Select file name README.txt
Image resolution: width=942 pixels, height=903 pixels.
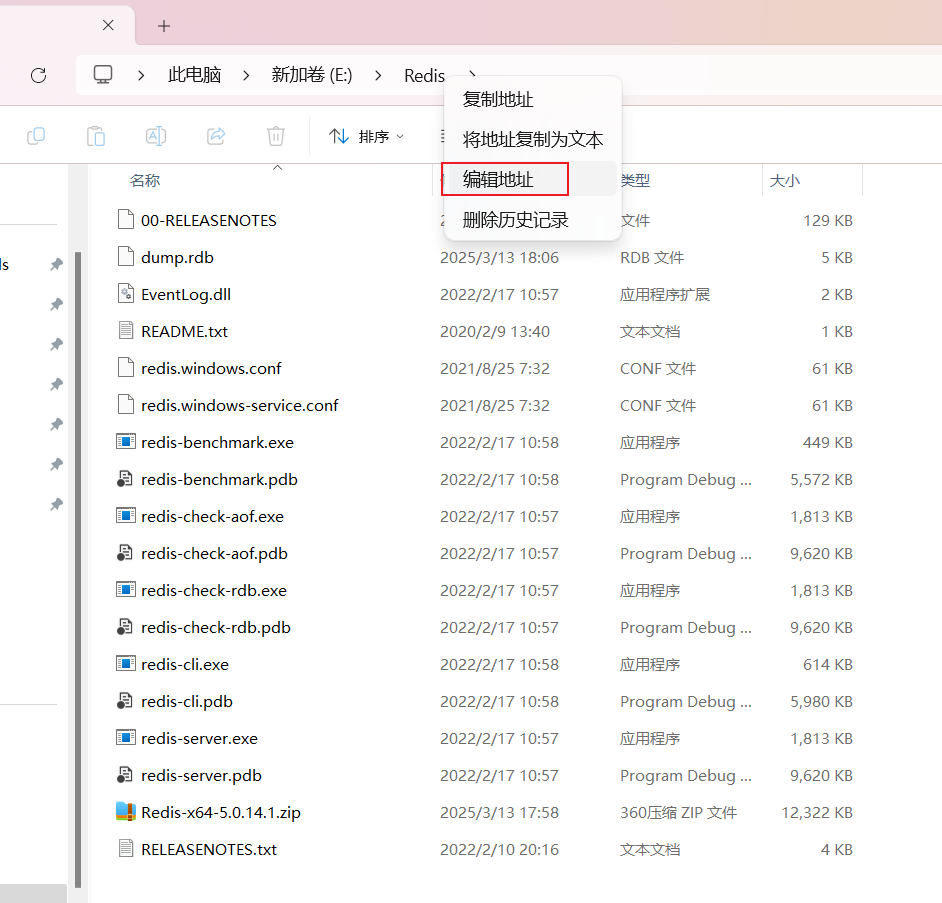click(x=184, y=332)
